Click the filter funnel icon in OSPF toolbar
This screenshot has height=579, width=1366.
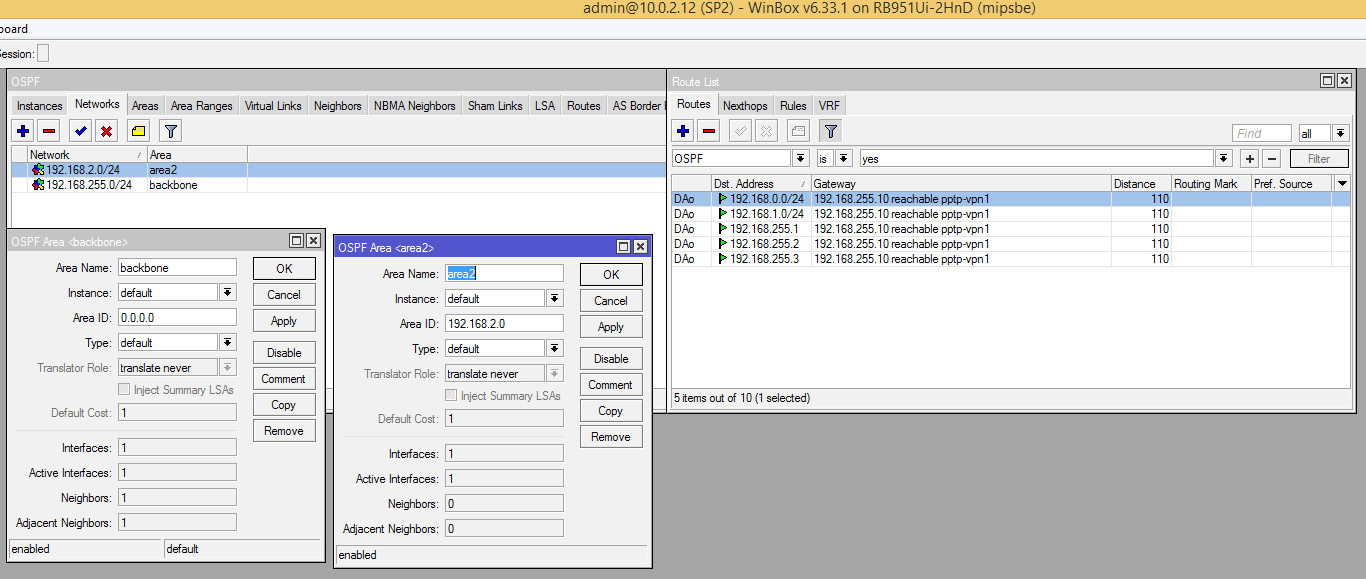pos(171,131)
